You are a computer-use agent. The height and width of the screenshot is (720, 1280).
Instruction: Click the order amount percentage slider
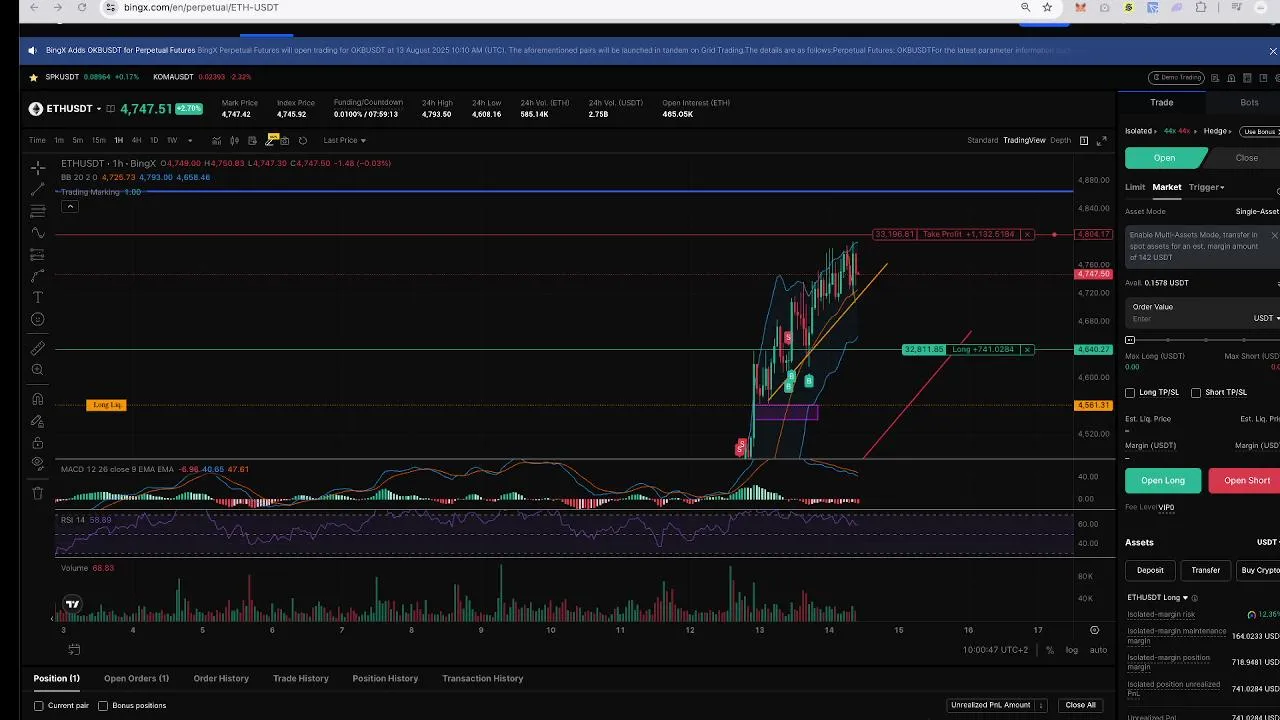click(x=1202, y=340)
